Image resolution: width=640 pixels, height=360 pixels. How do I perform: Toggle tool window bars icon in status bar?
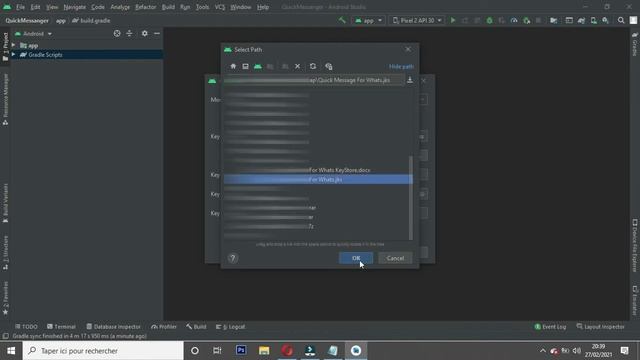click(5, 336)
